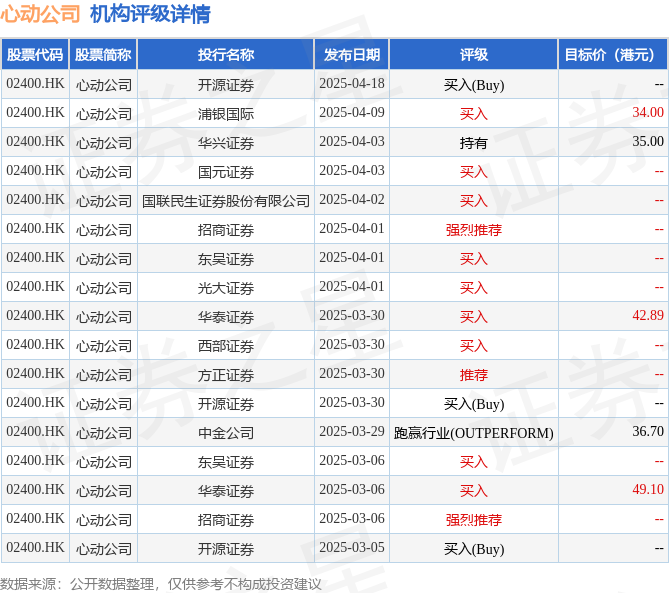The height and width of the screenshot is (593, 669).
Task: Click the date 2025-03-05
Action: [352, 547]
